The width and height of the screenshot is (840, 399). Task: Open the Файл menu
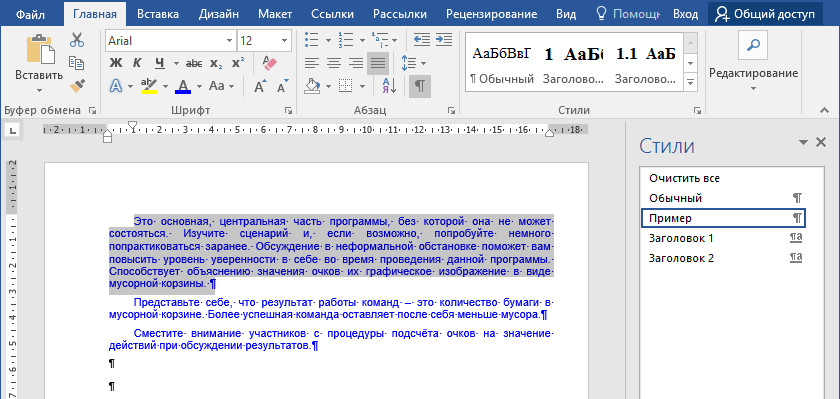pos(30,14)
